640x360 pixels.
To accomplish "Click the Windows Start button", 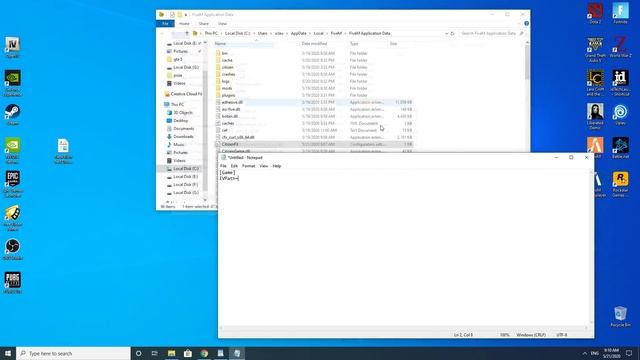I will [x=8, y=353].
